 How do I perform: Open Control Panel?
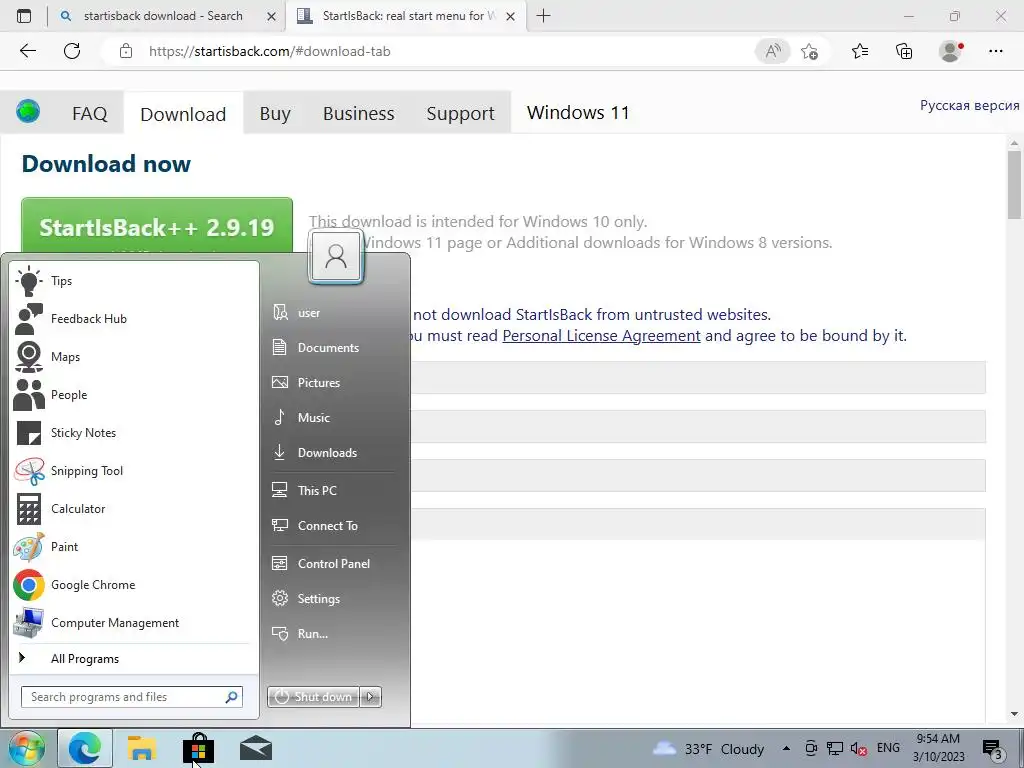click(333, 564)
